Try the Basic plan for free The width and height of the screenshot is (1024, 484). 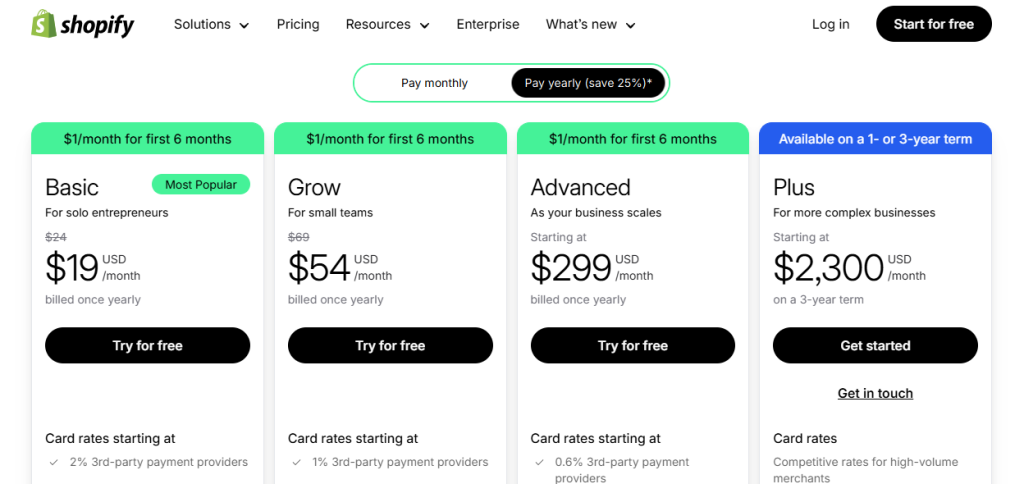(x=147, y=345)
